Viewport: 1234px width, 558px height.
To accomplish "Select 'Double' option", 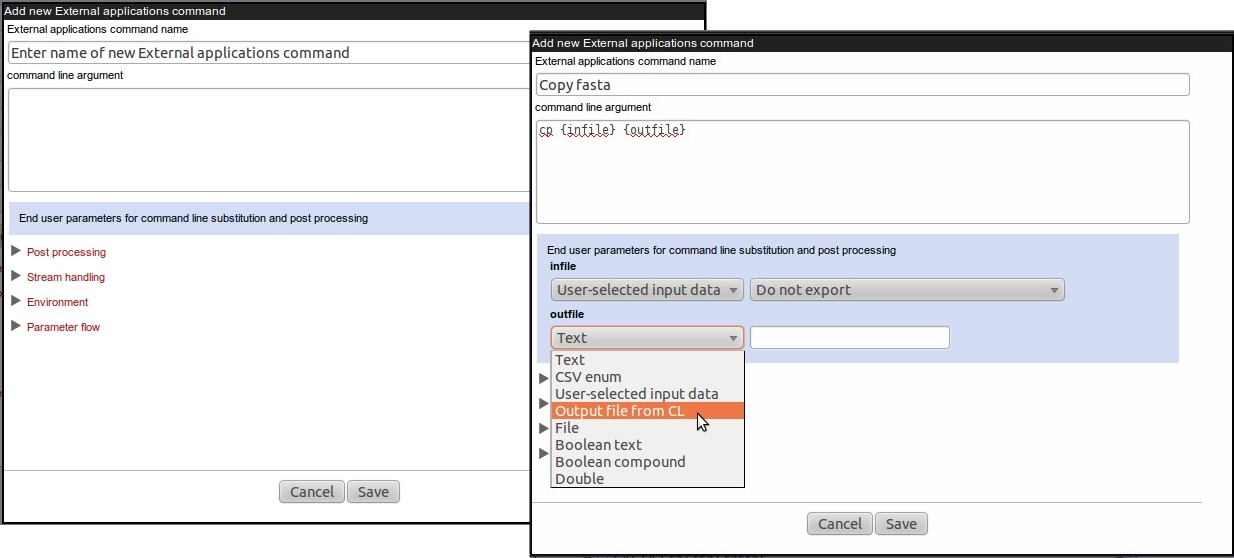I will (x=647, y=479).
